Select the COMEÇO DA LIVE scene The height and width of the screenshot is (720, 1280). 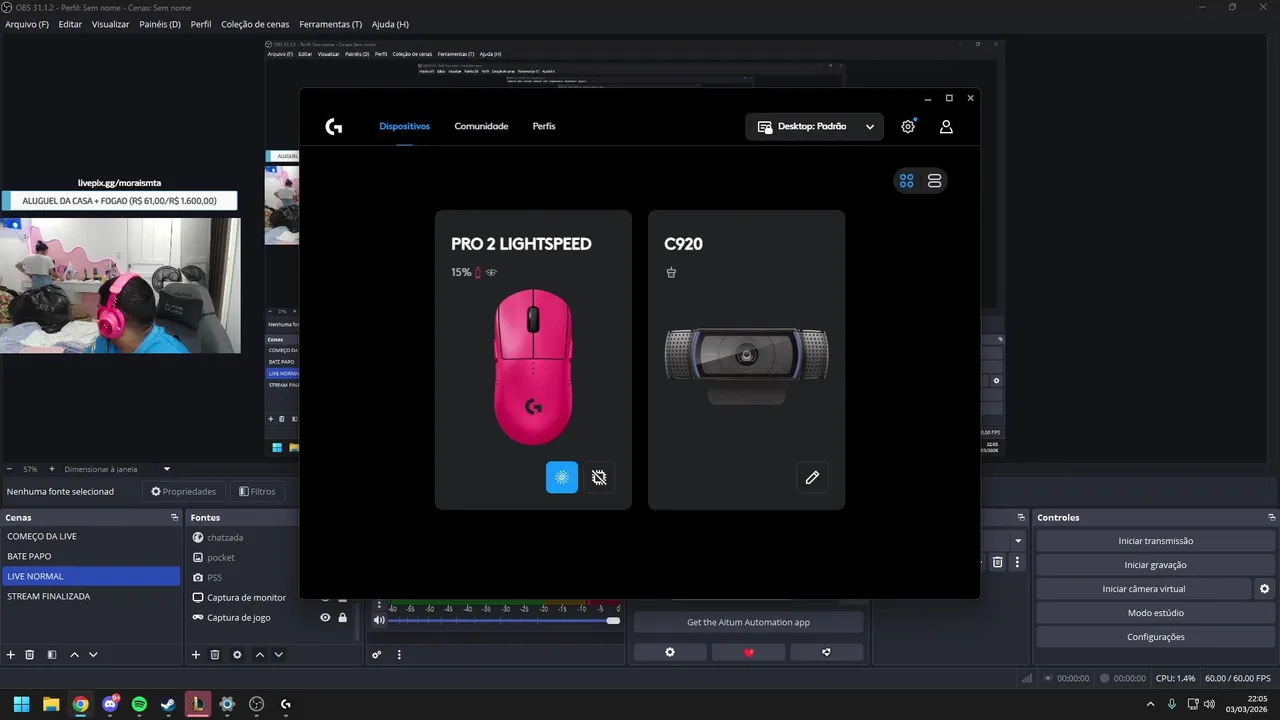(90, 537)
